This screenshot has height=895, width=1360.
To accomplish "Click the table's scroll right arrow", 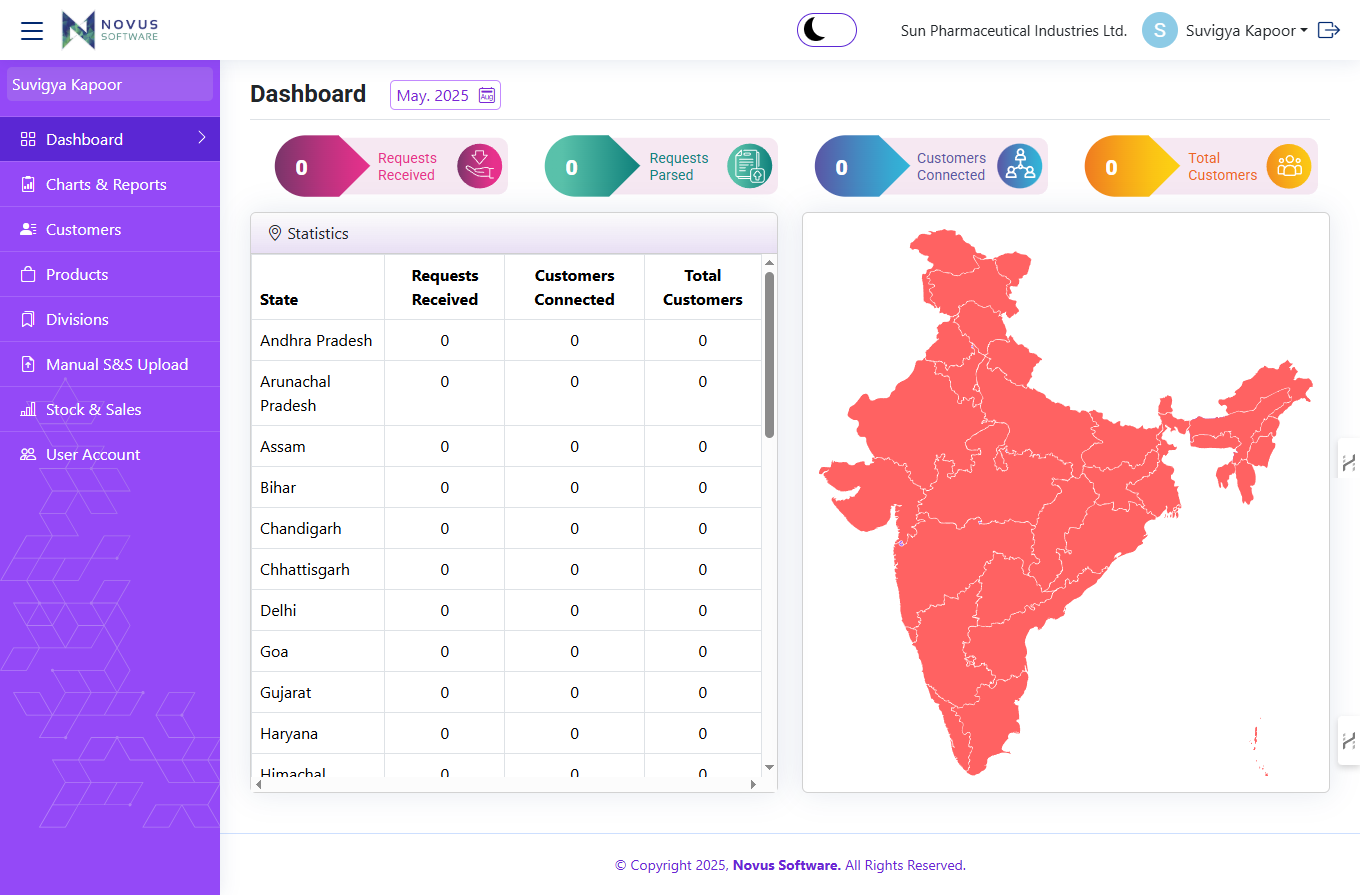I will (x=753, y=785).
